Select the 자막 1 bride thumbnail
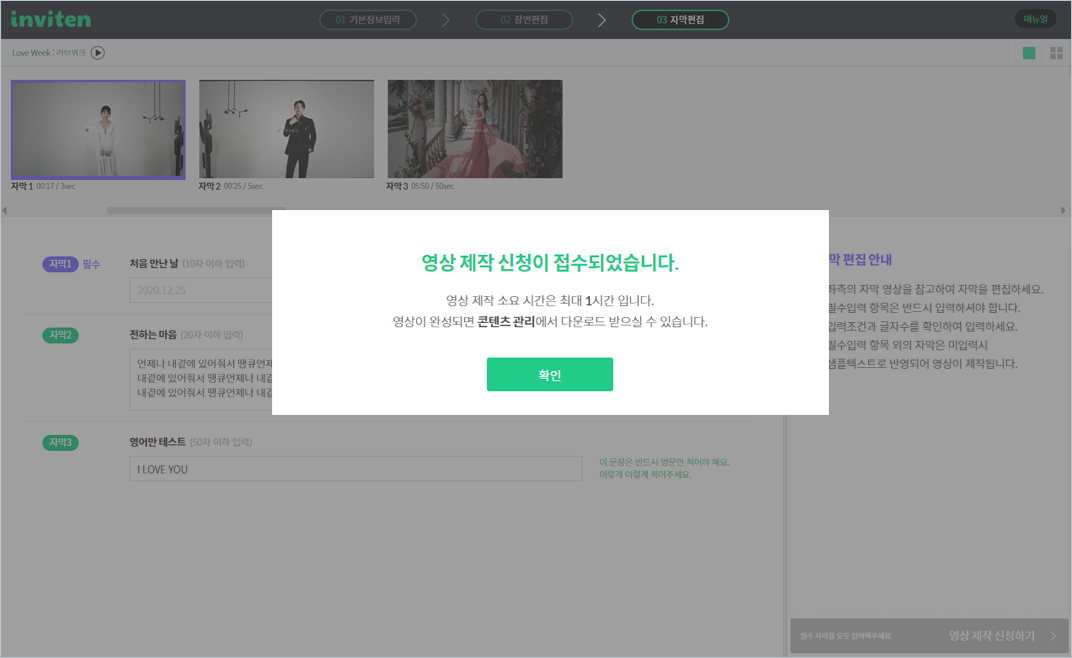 98,129
